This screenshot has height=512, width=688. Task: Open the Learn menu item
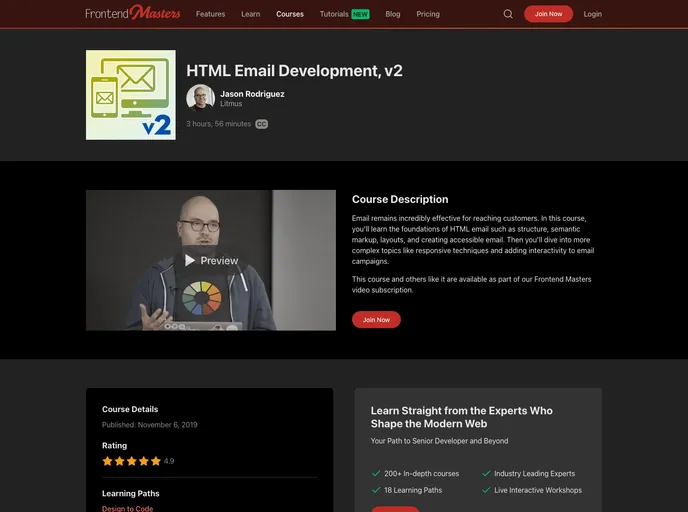coord(251,14)
